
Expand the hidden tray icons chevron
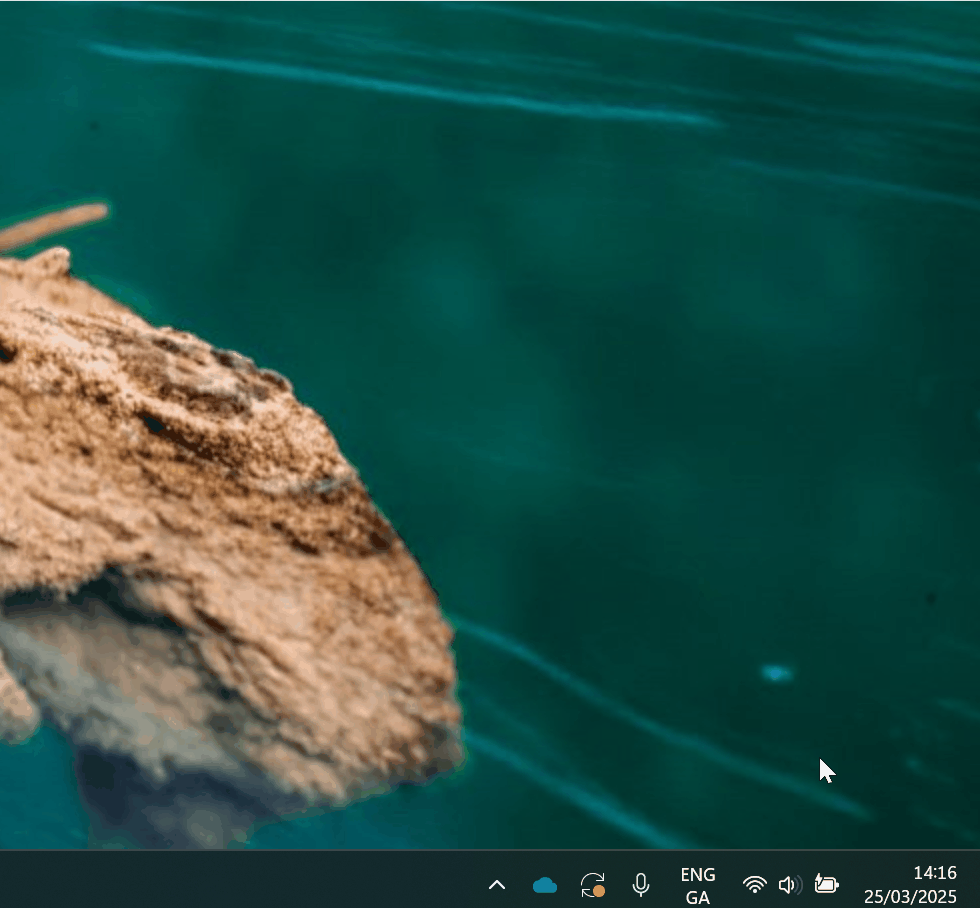click(x=497, y=885)
